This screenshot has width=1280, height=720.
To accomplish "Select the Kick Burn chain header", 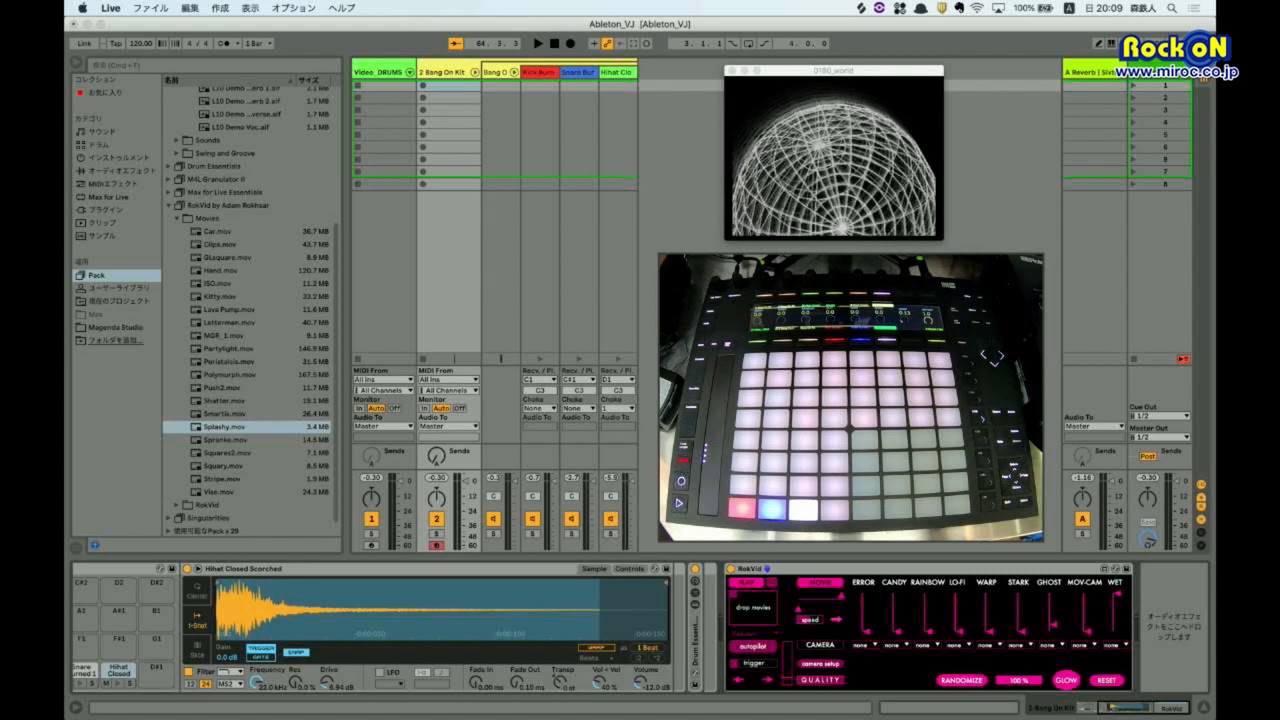I will coord(540,72).
